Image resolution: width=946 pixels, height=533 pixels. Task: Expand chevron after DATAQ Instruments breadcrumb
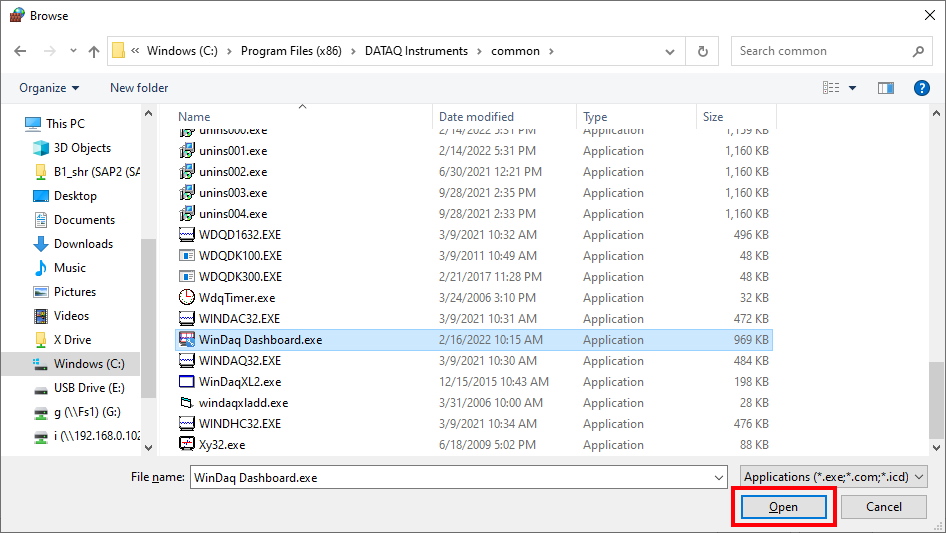coord(479,51)
